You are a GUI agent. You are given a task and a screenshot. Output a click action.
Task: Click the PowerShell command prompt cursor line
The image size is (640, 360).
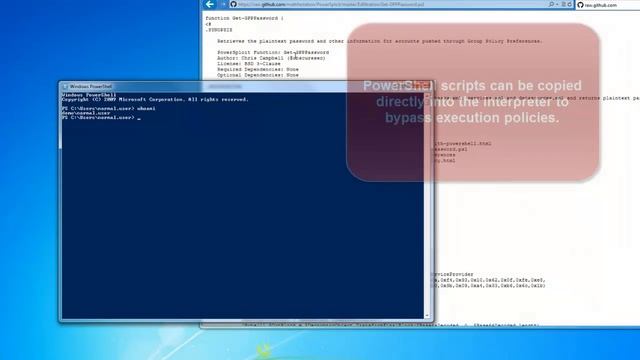[x=101, y=118]
